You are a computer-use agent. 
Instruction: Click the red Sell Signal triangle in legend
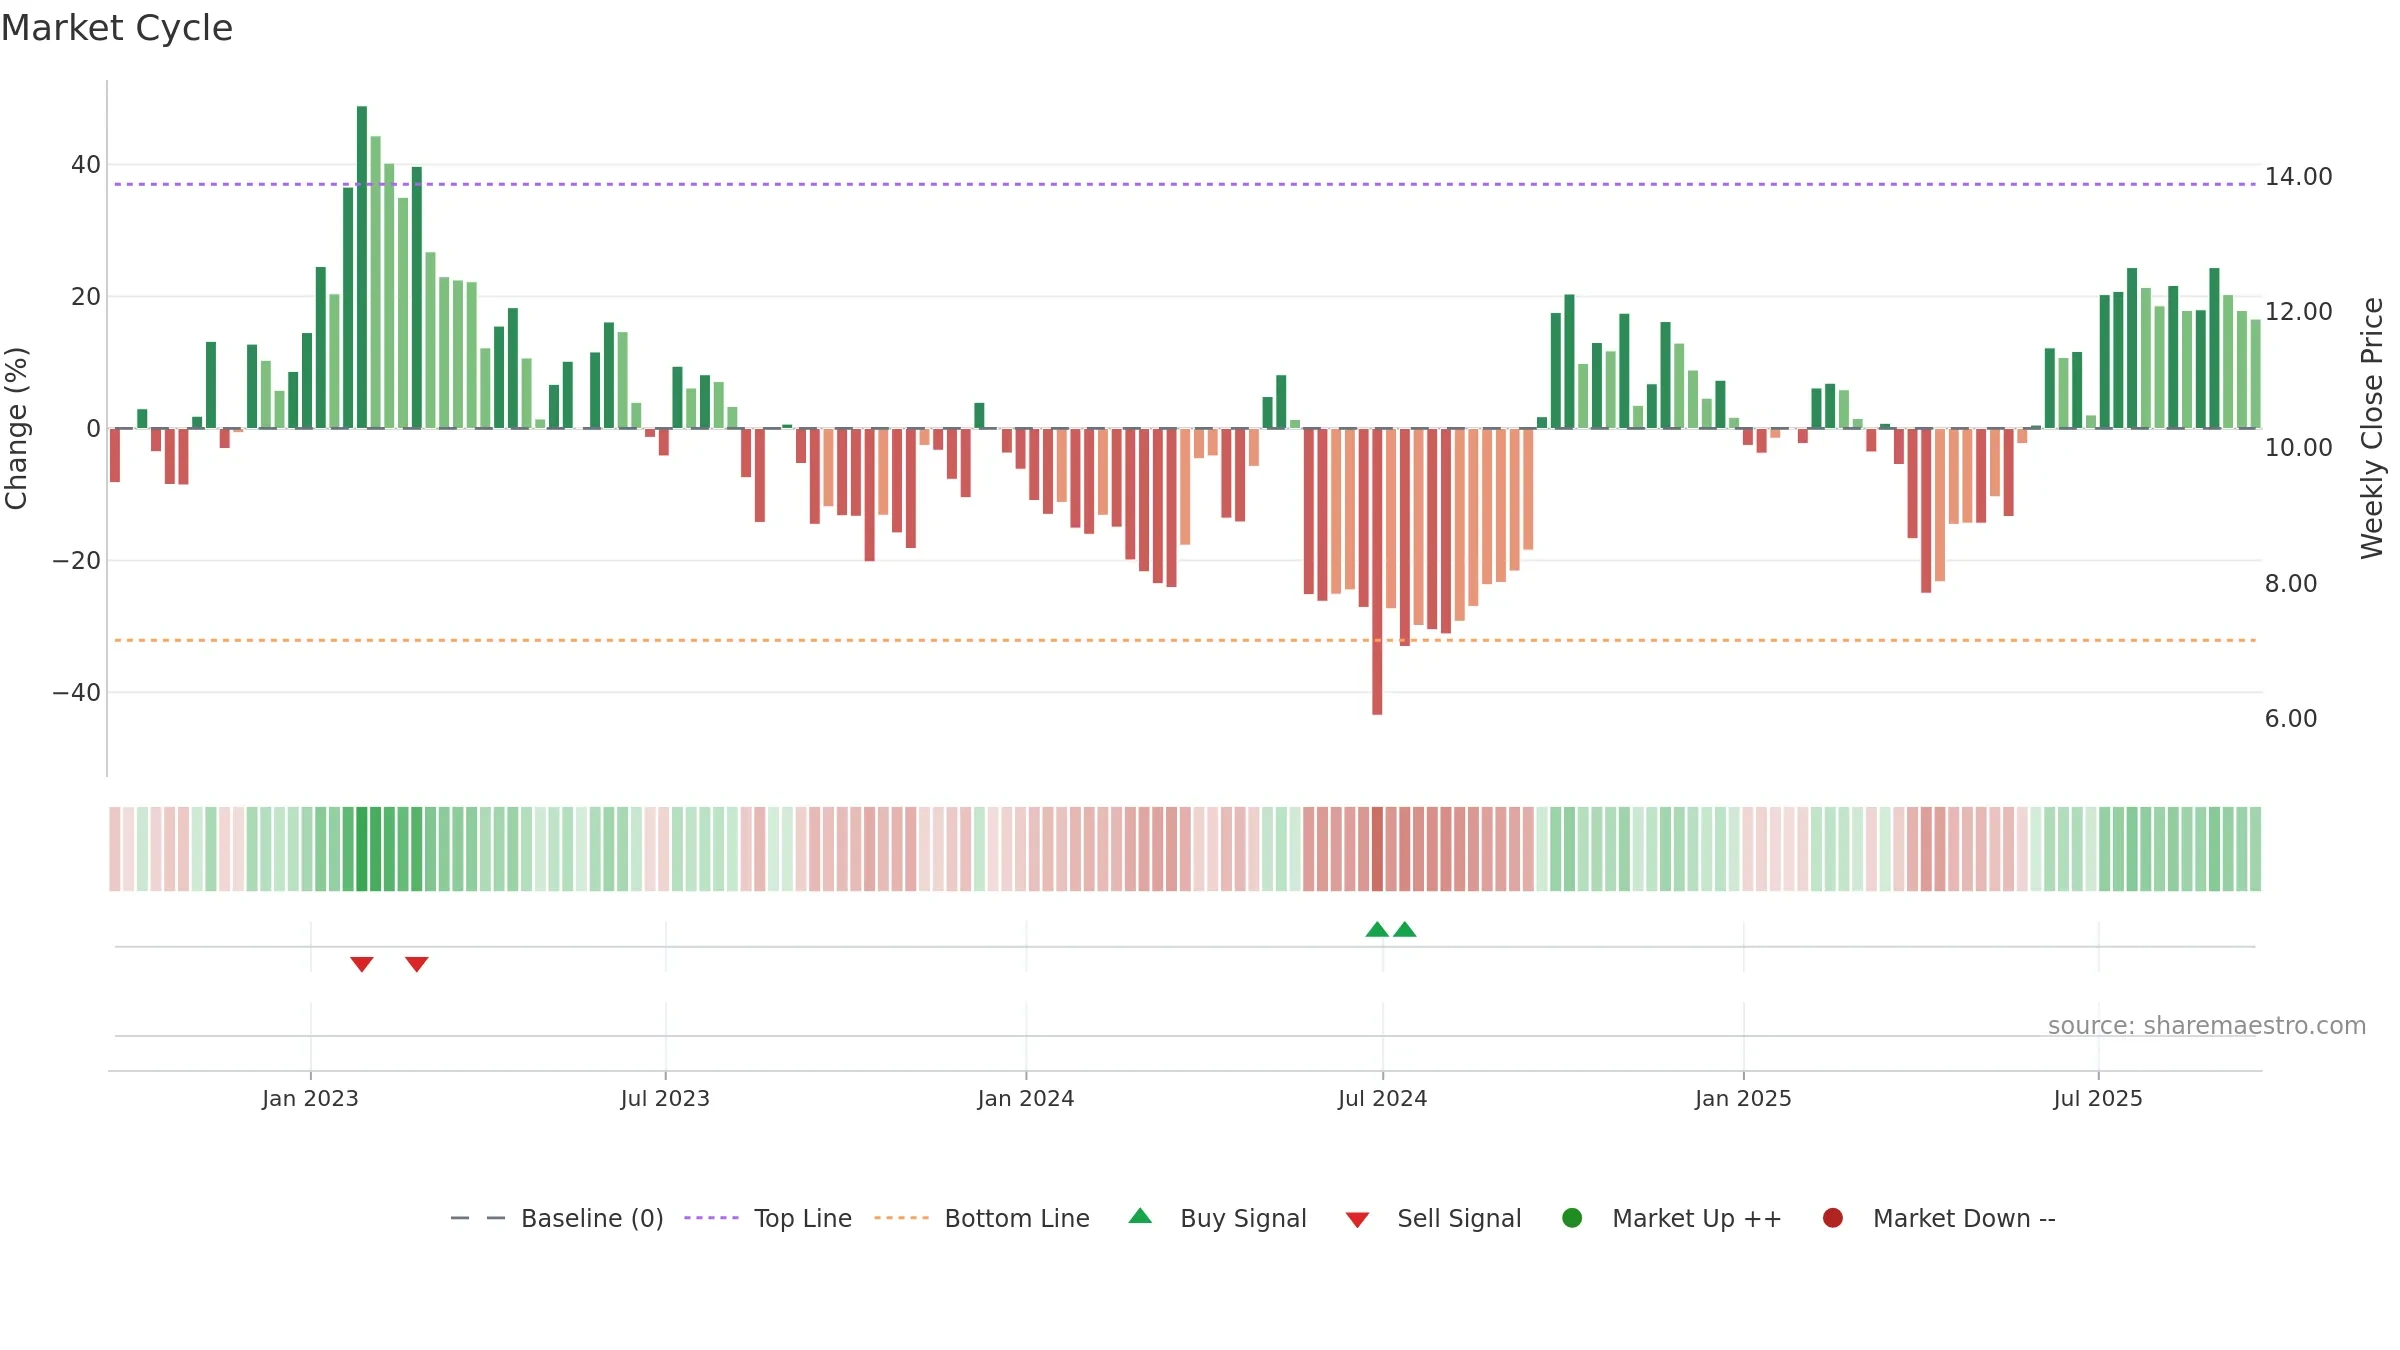point(1357,1220)
